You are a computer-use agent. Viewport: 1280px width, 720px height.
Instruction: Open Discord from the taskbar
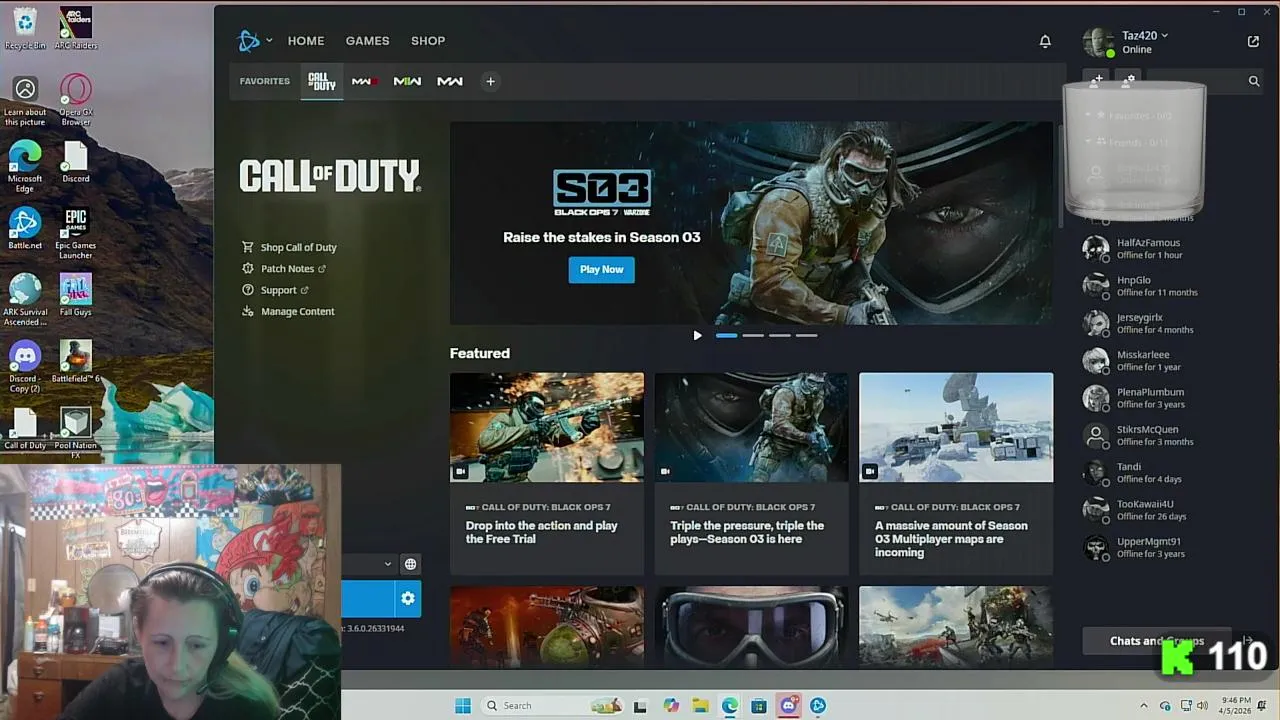pyautogui.click(x=788, y=706)
